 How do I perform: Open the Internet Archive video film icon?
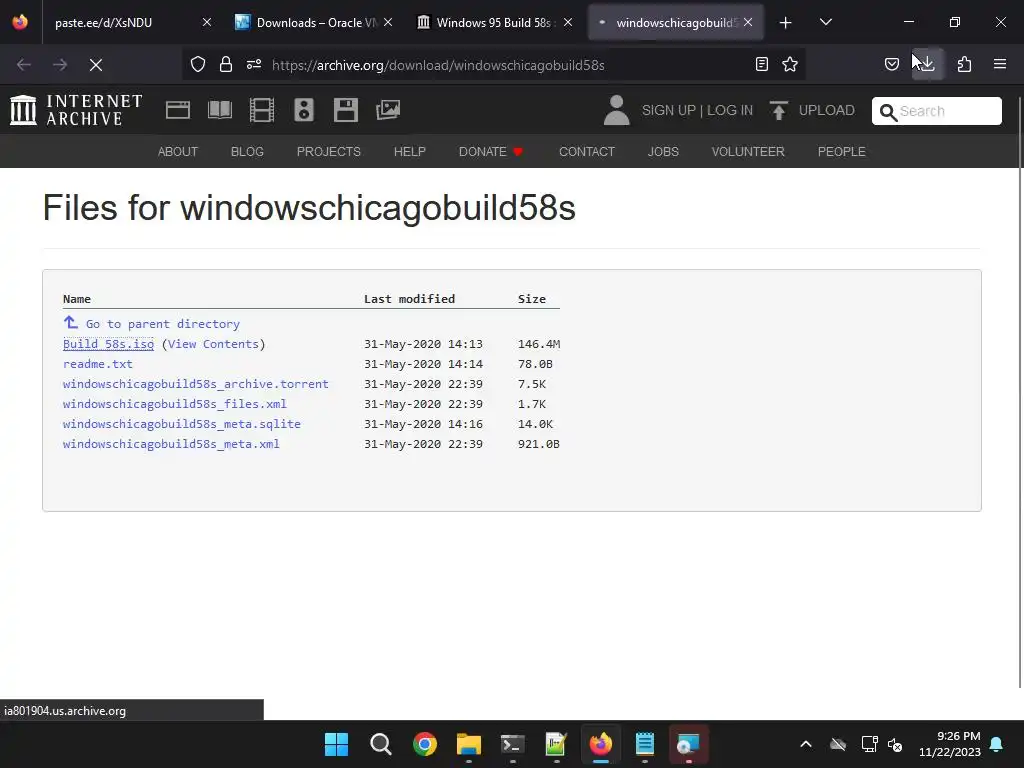click(x=261, y=110)
